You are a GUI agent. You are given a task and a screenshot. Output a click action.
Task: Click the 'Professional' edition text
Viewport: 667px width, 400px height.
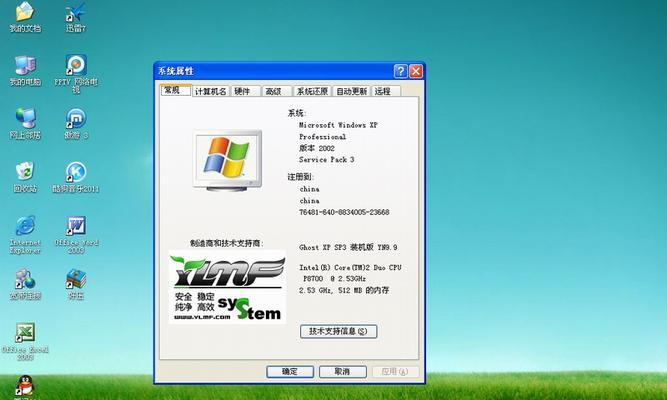coord(322,137)
